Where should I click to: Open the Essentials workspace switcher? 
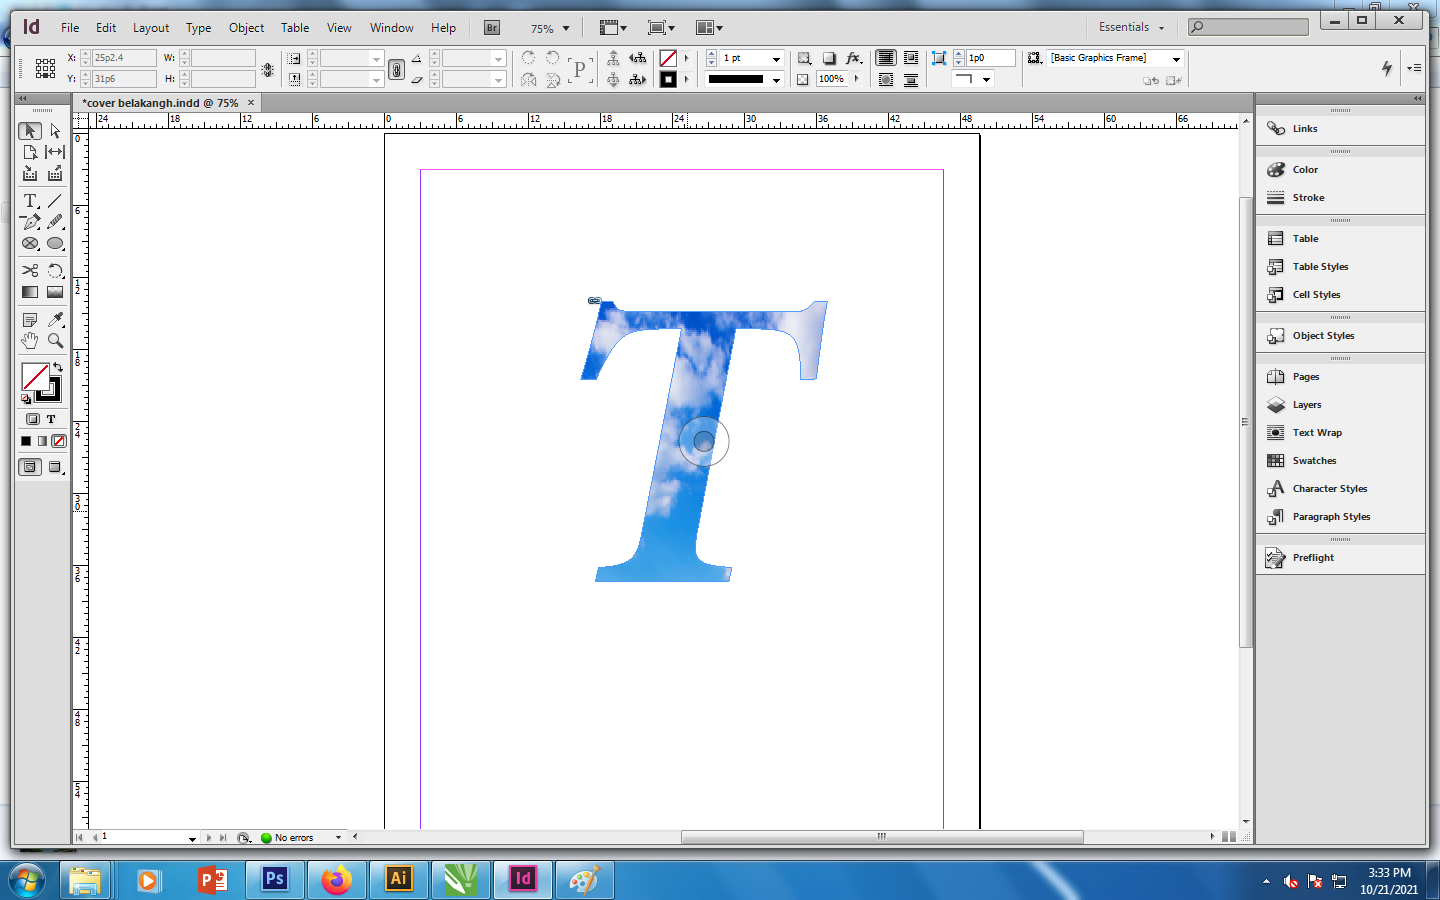click(x=1131, y=28)
